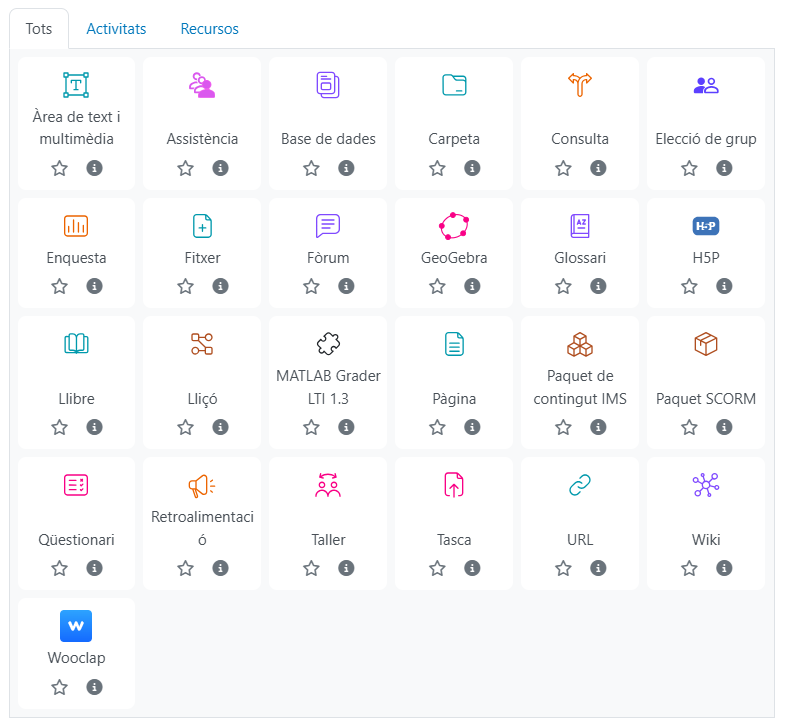The height and width of the screenshot is (727, 787).
Task: Open information details for URL
Action: coord(598,568)
